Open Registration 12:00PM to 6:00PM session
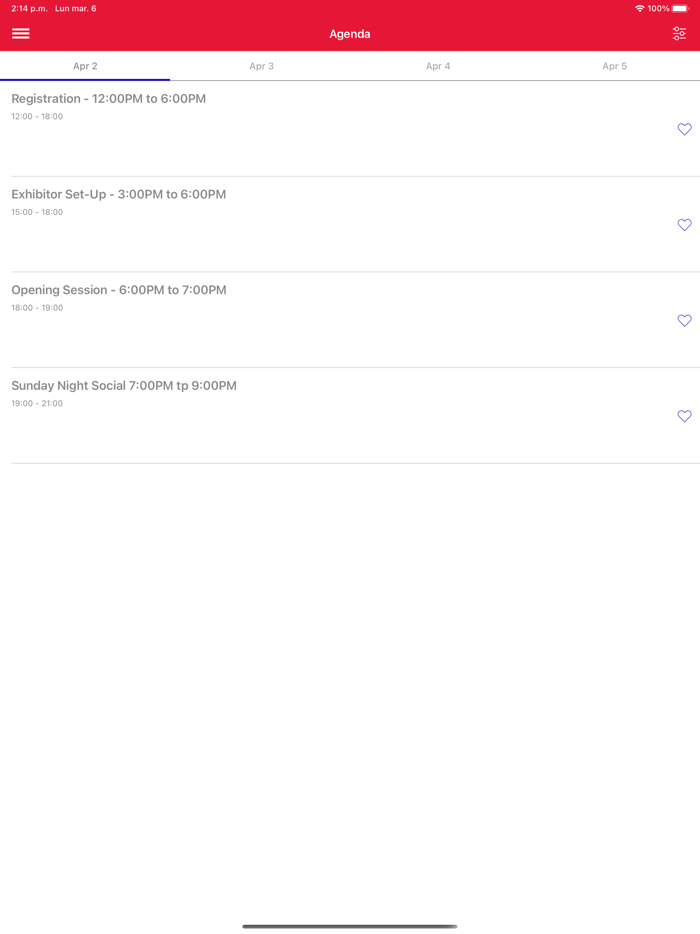 tap(109, 99)
